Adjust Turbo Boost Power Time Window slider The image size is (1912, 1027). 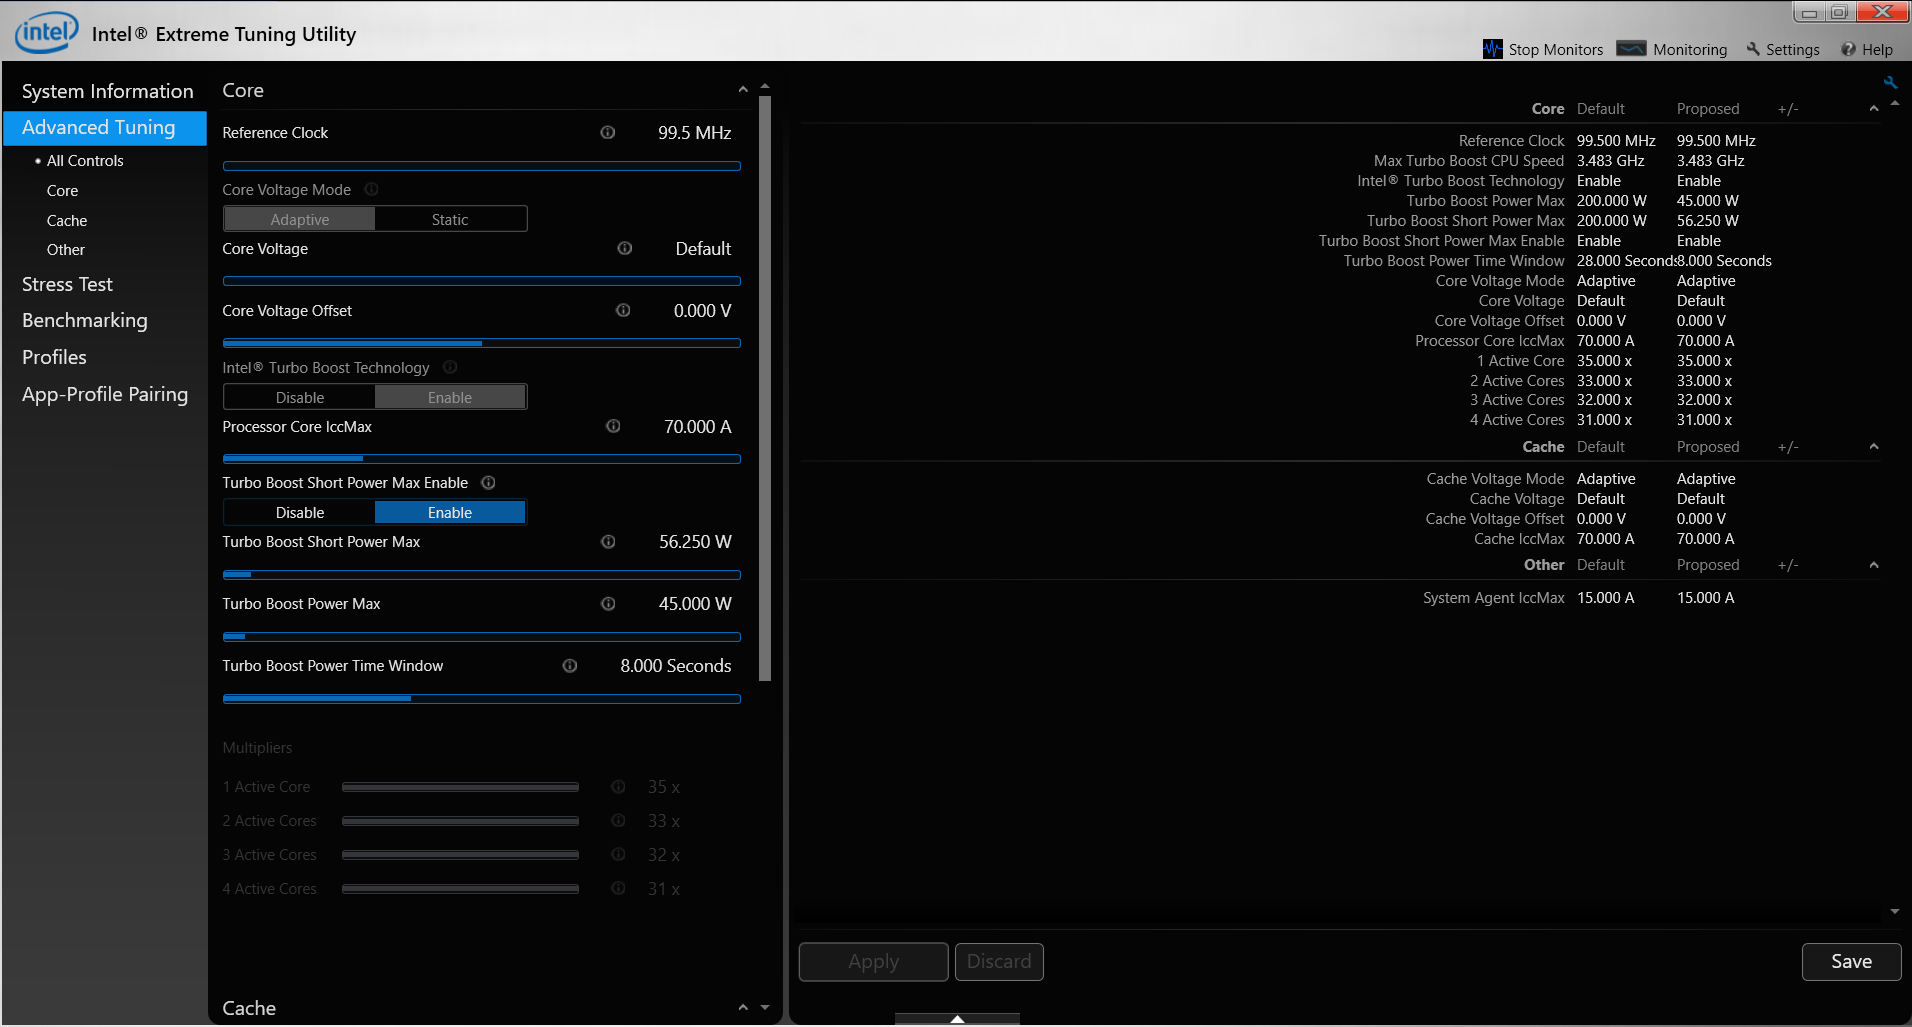481,699
